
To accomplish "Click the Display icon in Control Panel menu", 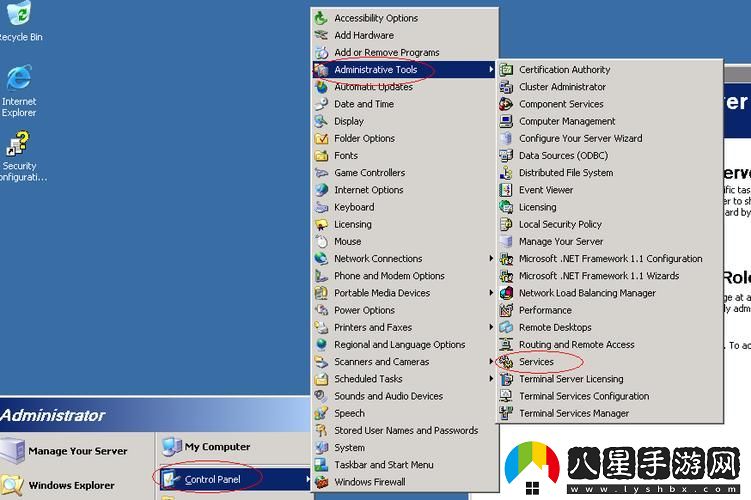I will click(321, 122).
